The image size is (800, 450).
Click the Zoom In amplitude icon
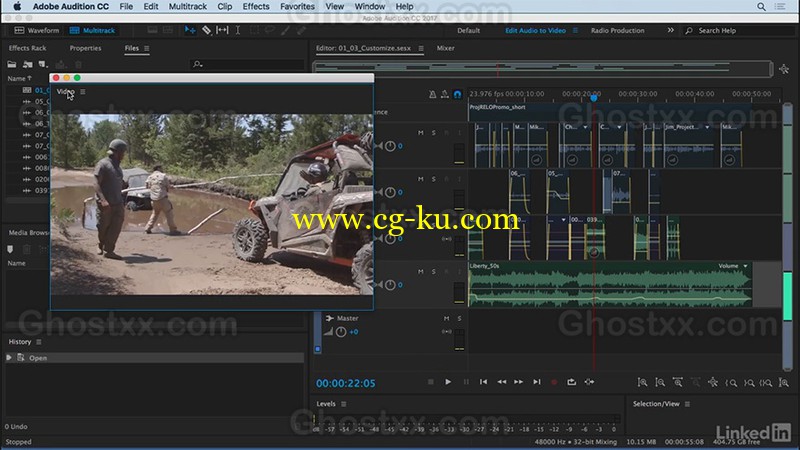[642, 382]
